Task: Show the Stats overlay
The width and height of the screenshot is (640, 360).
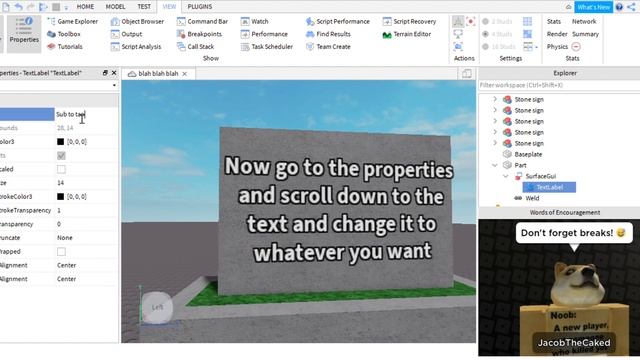Action: (554, 22)
